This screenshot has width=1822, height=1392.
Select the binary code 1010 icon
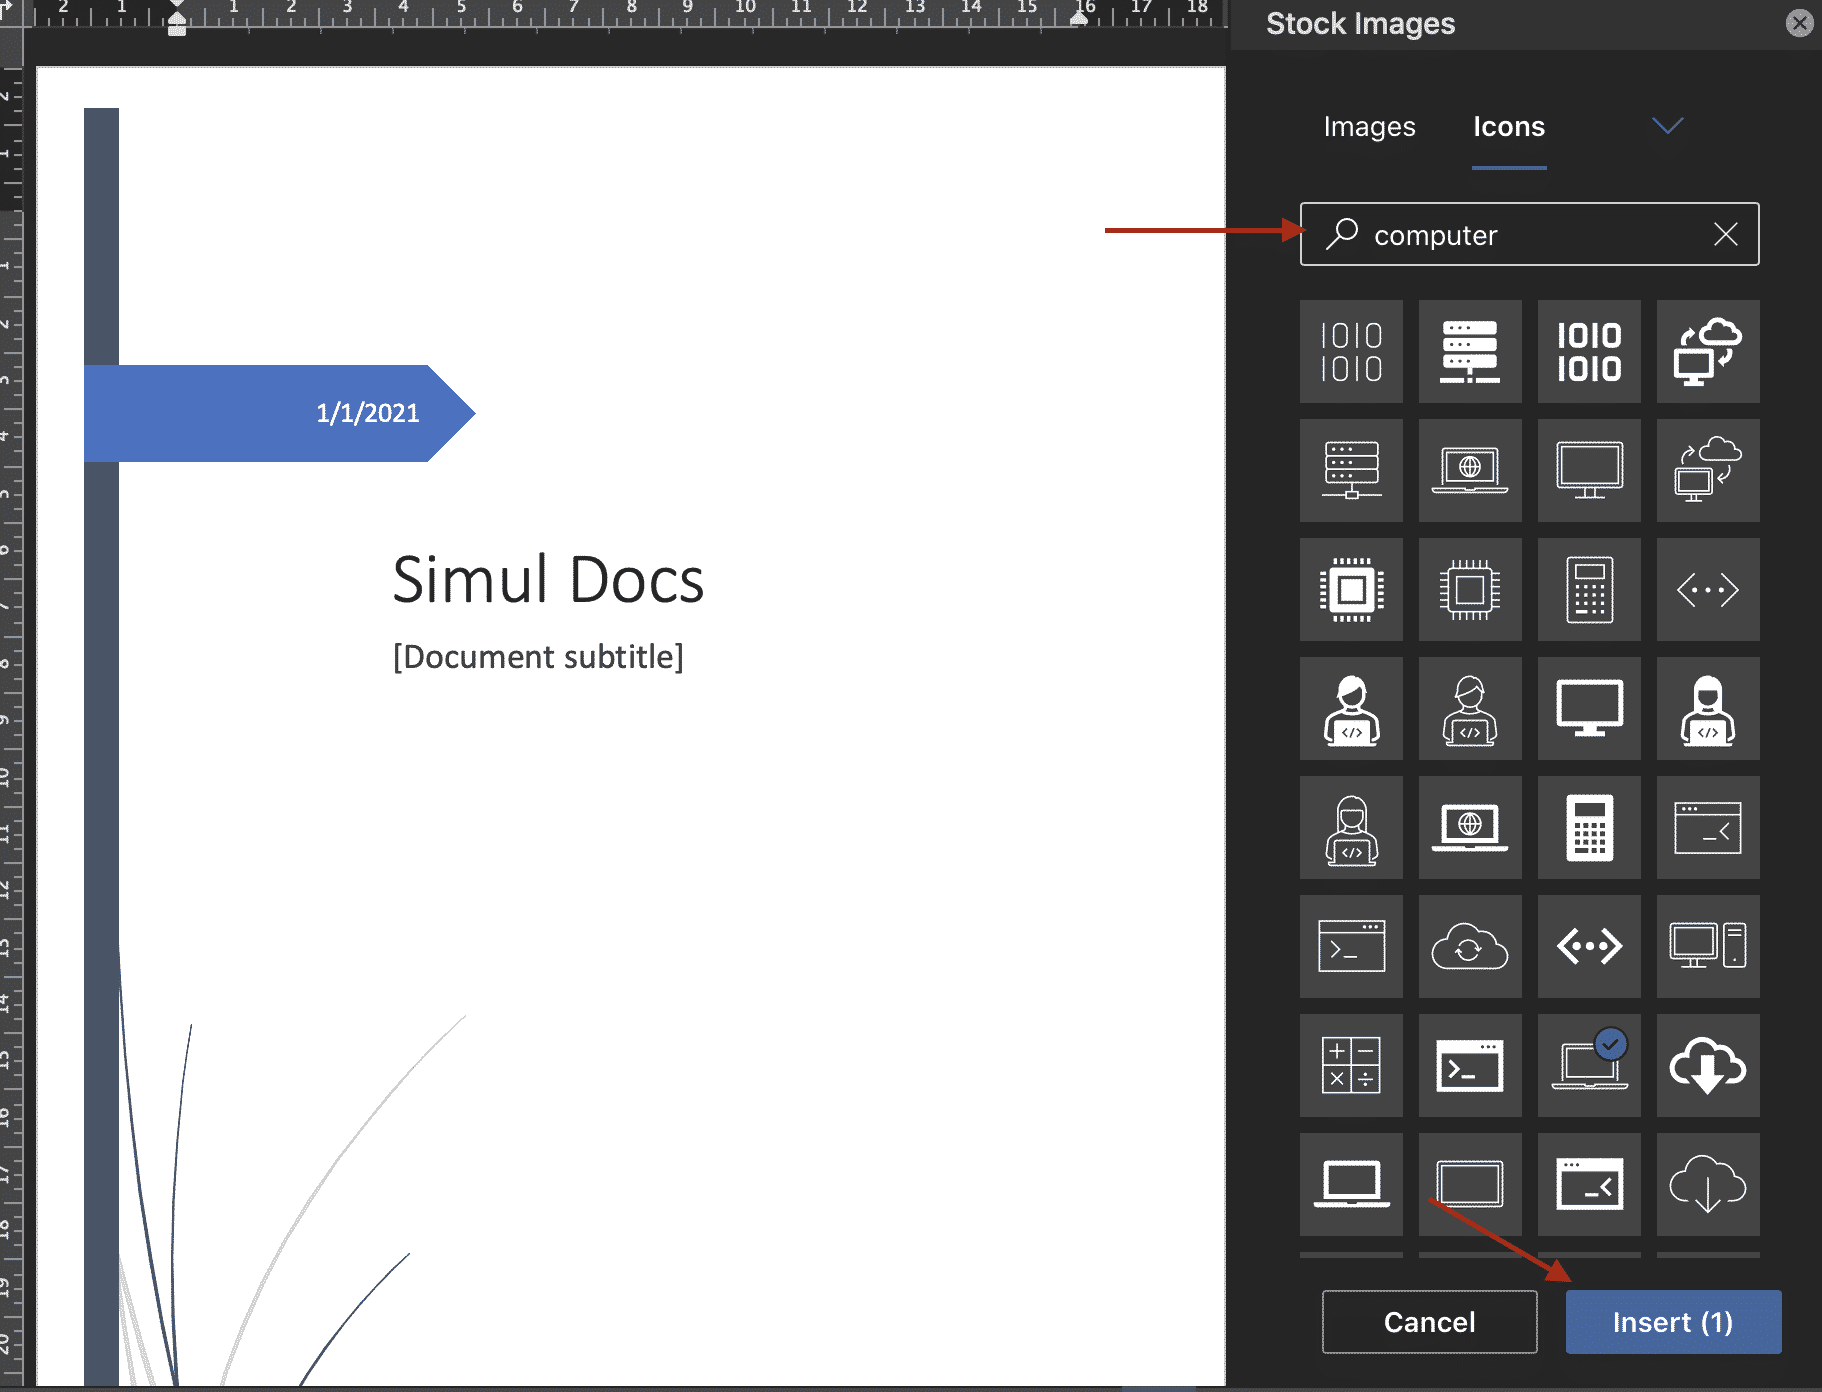click(x=1351, y=351)
